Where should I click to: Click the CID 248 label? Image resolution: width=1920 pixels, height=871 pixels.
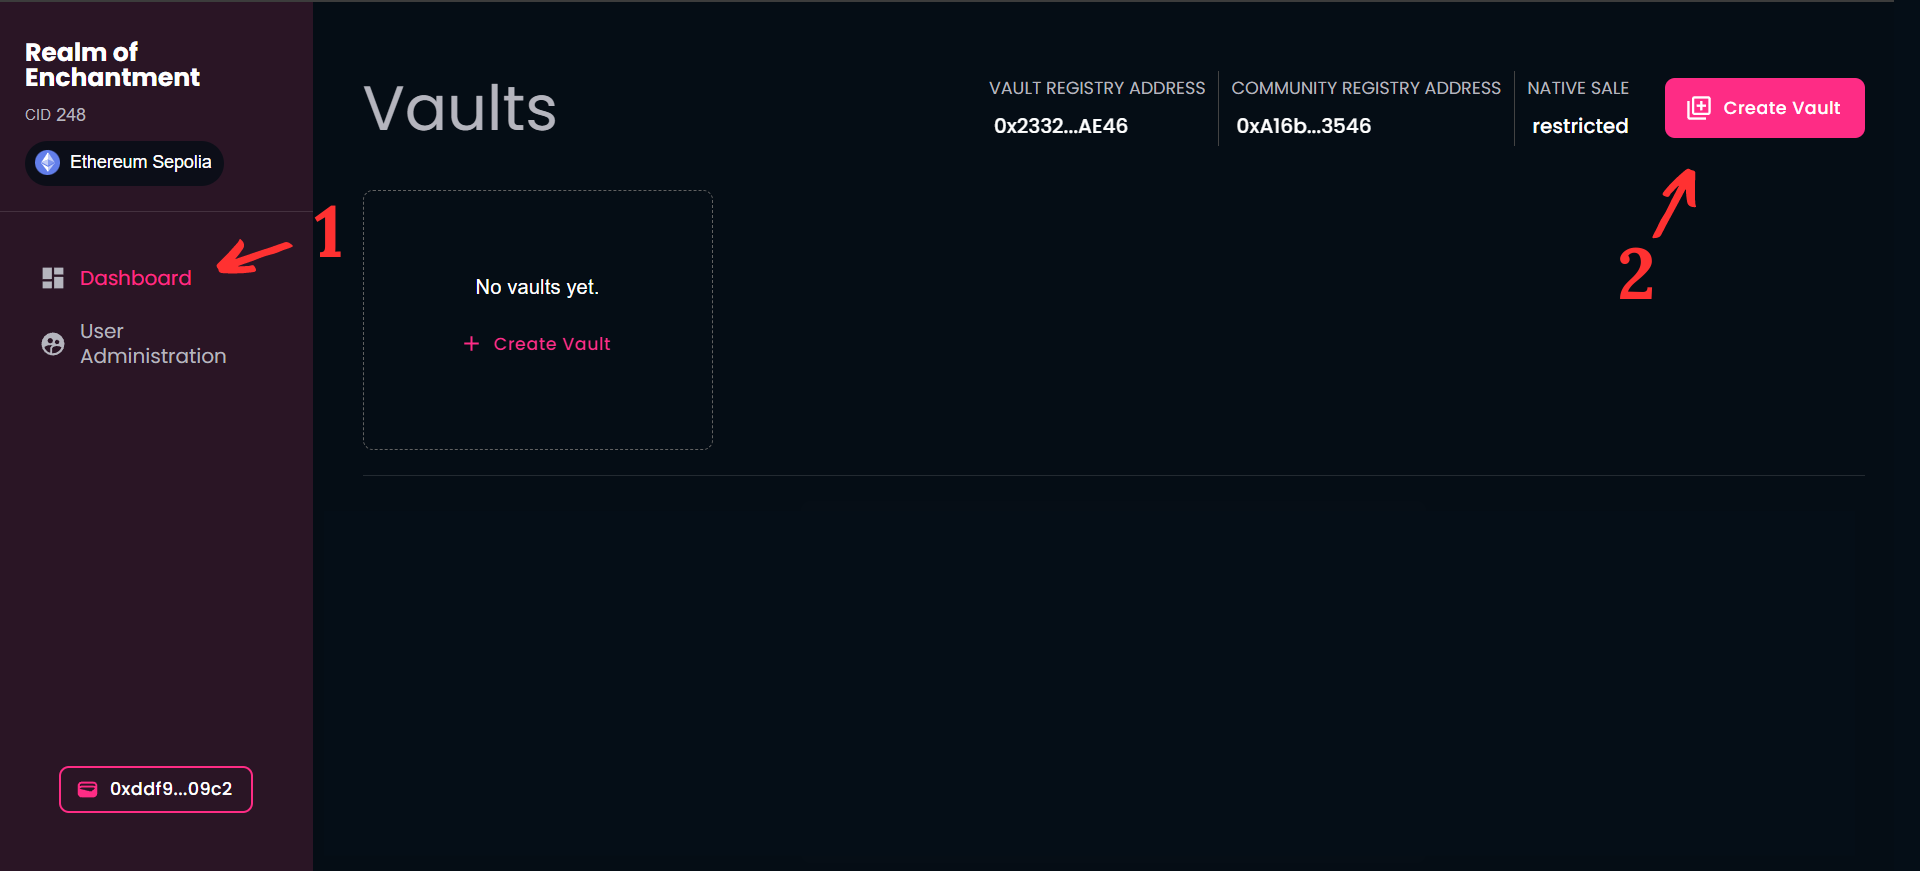(55, 115)
